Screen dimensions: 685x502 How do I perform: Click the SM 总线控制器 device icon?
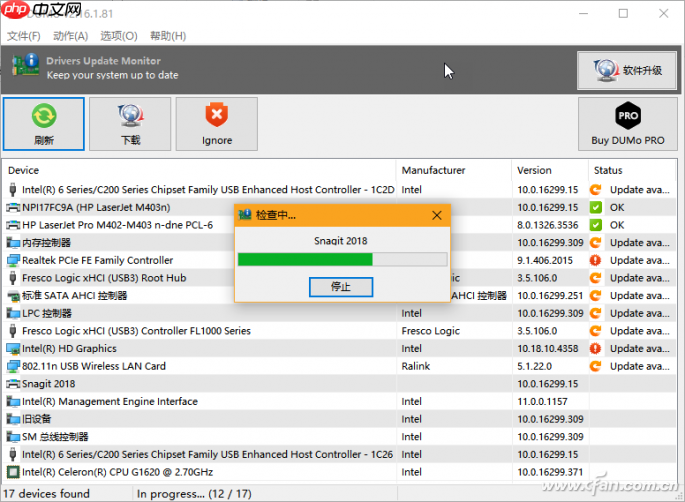pos(13,437)
